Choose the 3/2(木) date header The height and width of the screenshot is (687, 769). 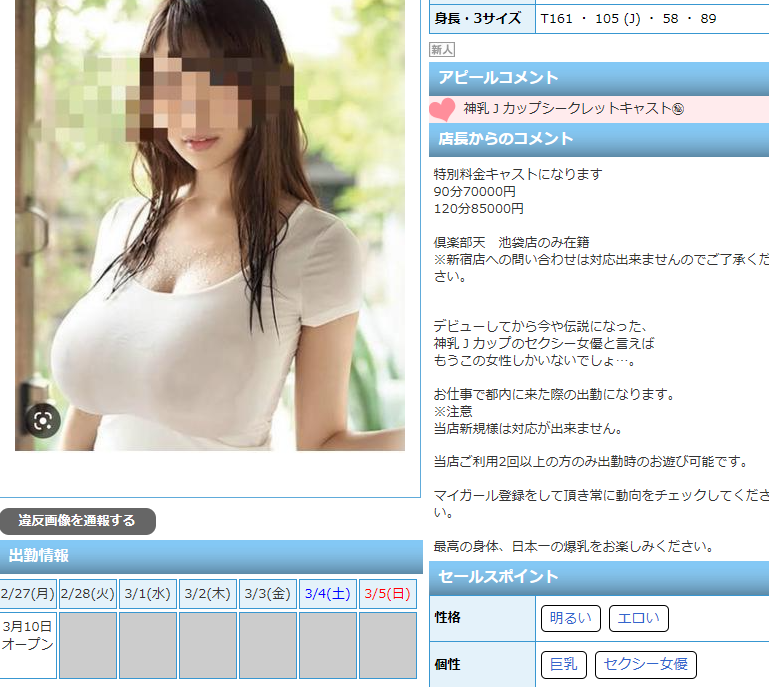[x=208, y=594]
